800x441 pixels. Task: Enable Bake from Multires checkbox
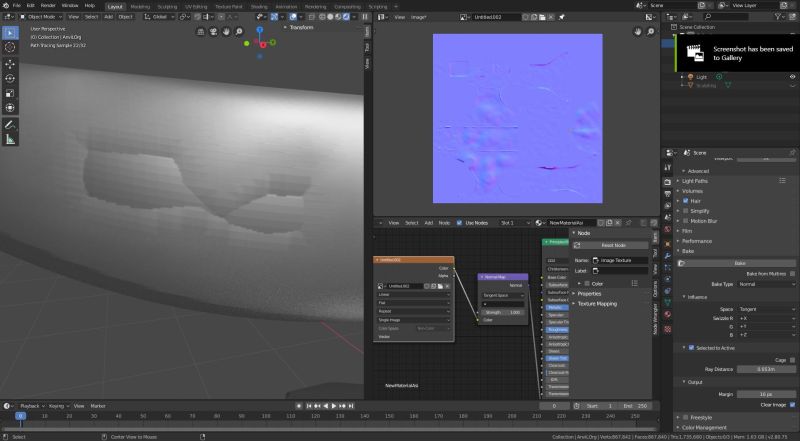(x=792, y=274)
